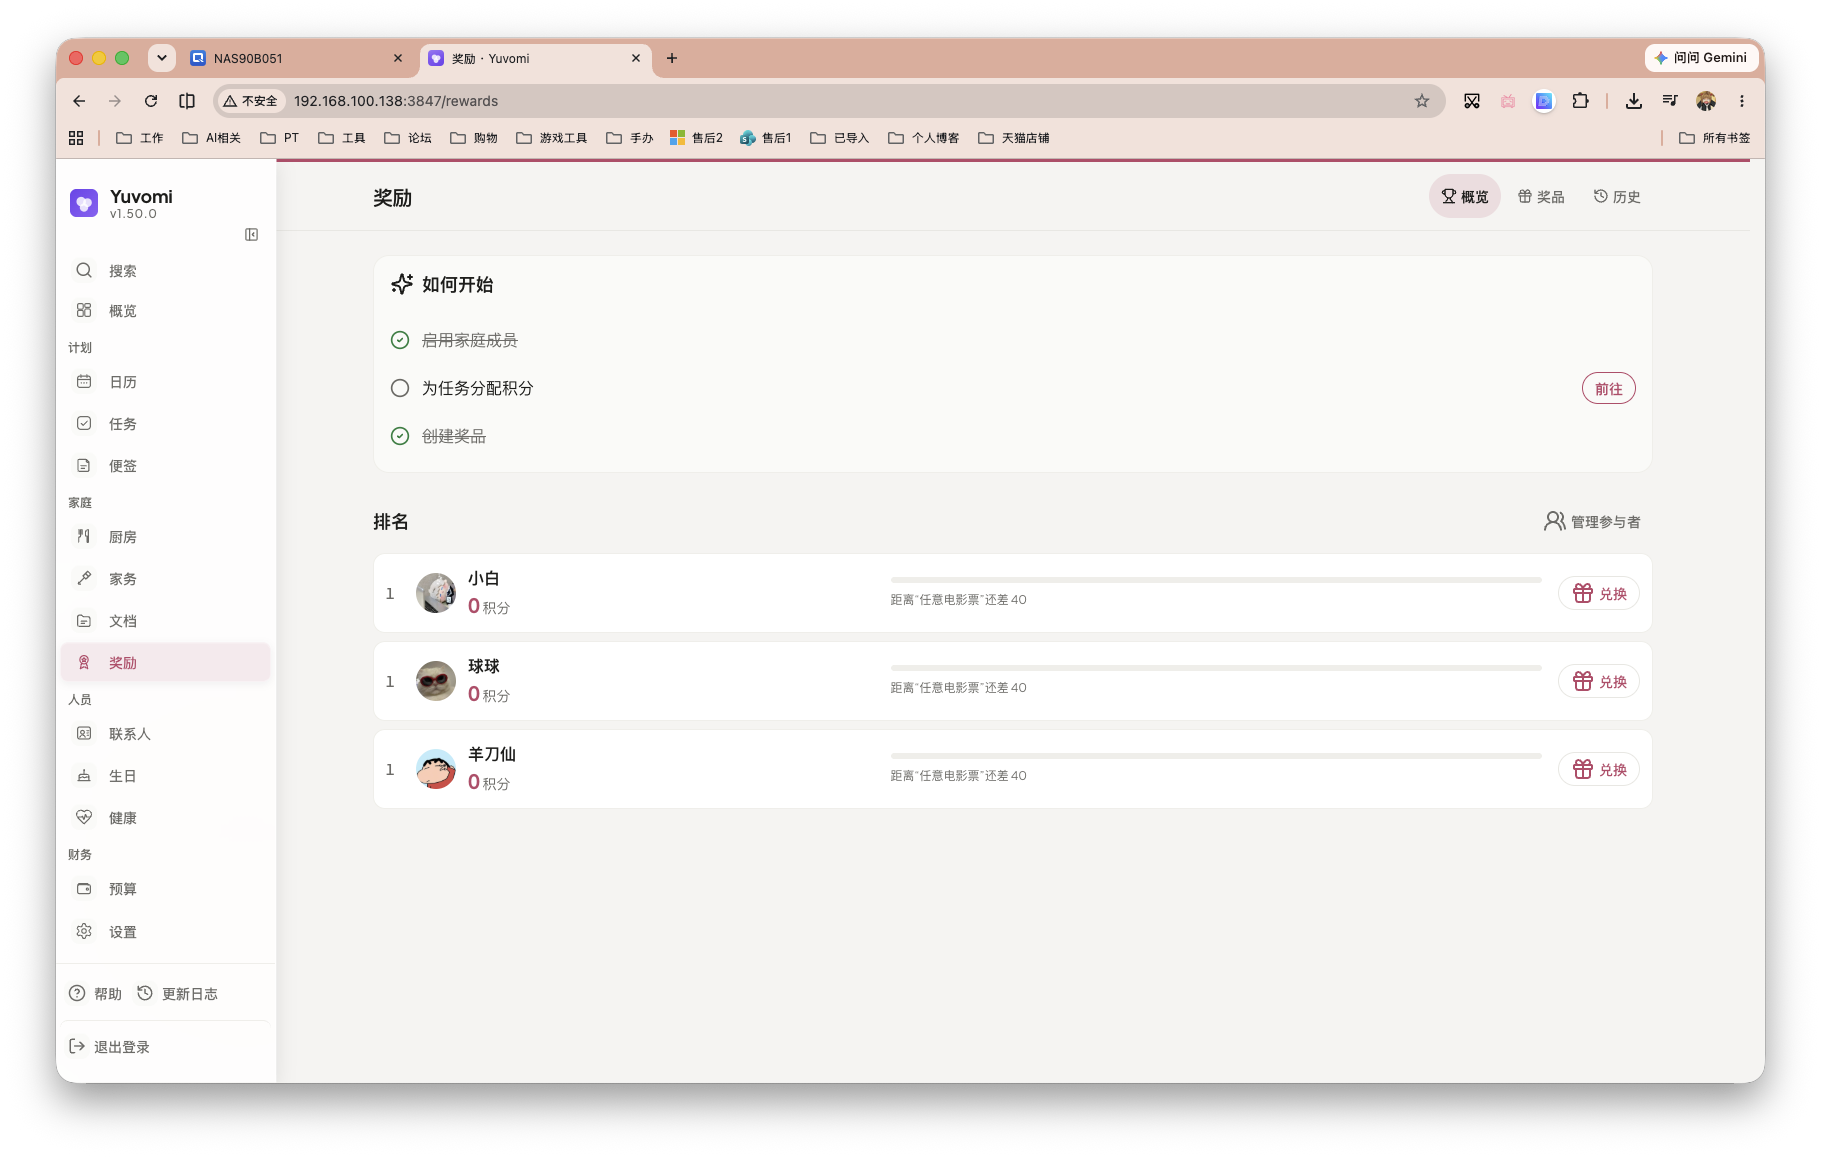The image size is (1821, 1157).
Task: Open the bookmarks bar apps grid icon
Action: (x=76, y=138)
